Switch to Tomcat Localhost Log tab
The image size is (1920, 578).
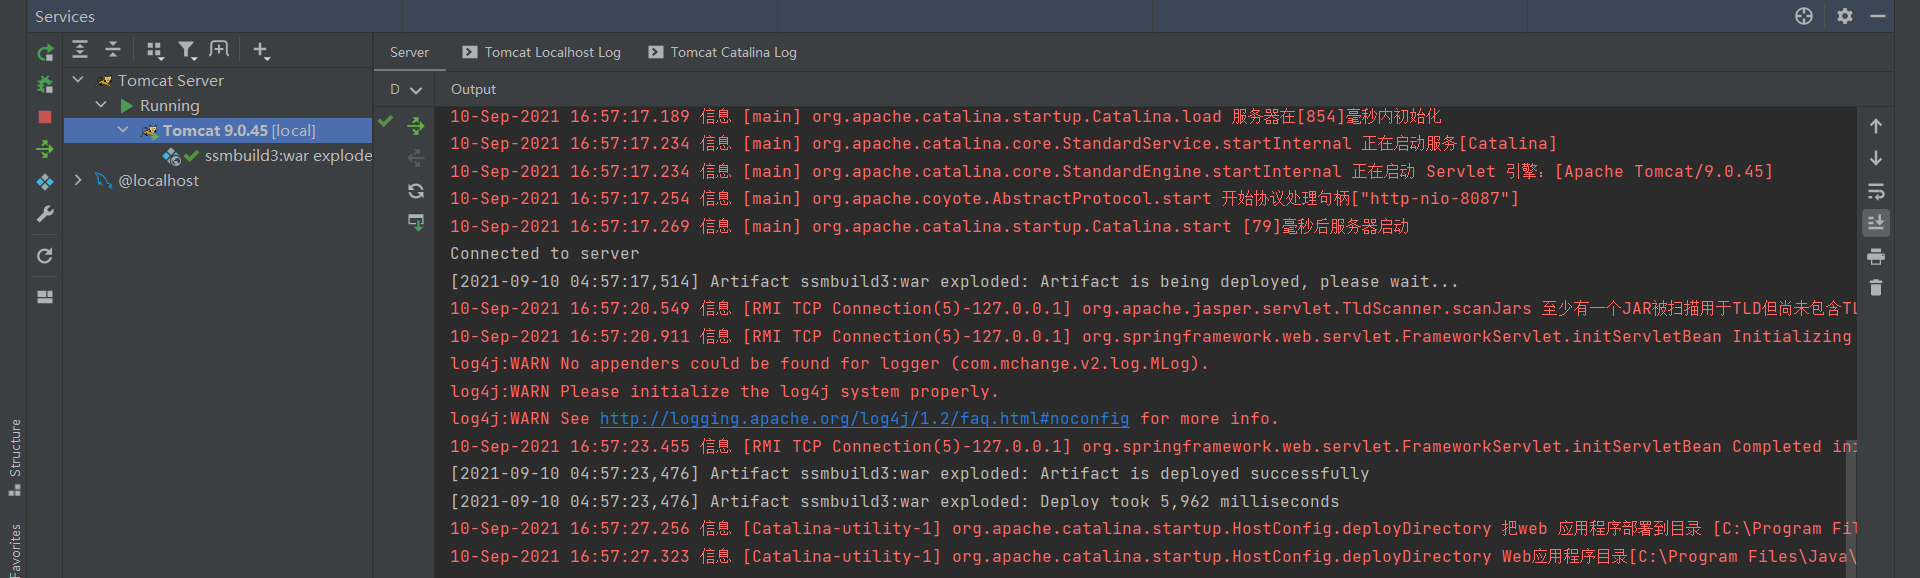[x=541, y=52]
